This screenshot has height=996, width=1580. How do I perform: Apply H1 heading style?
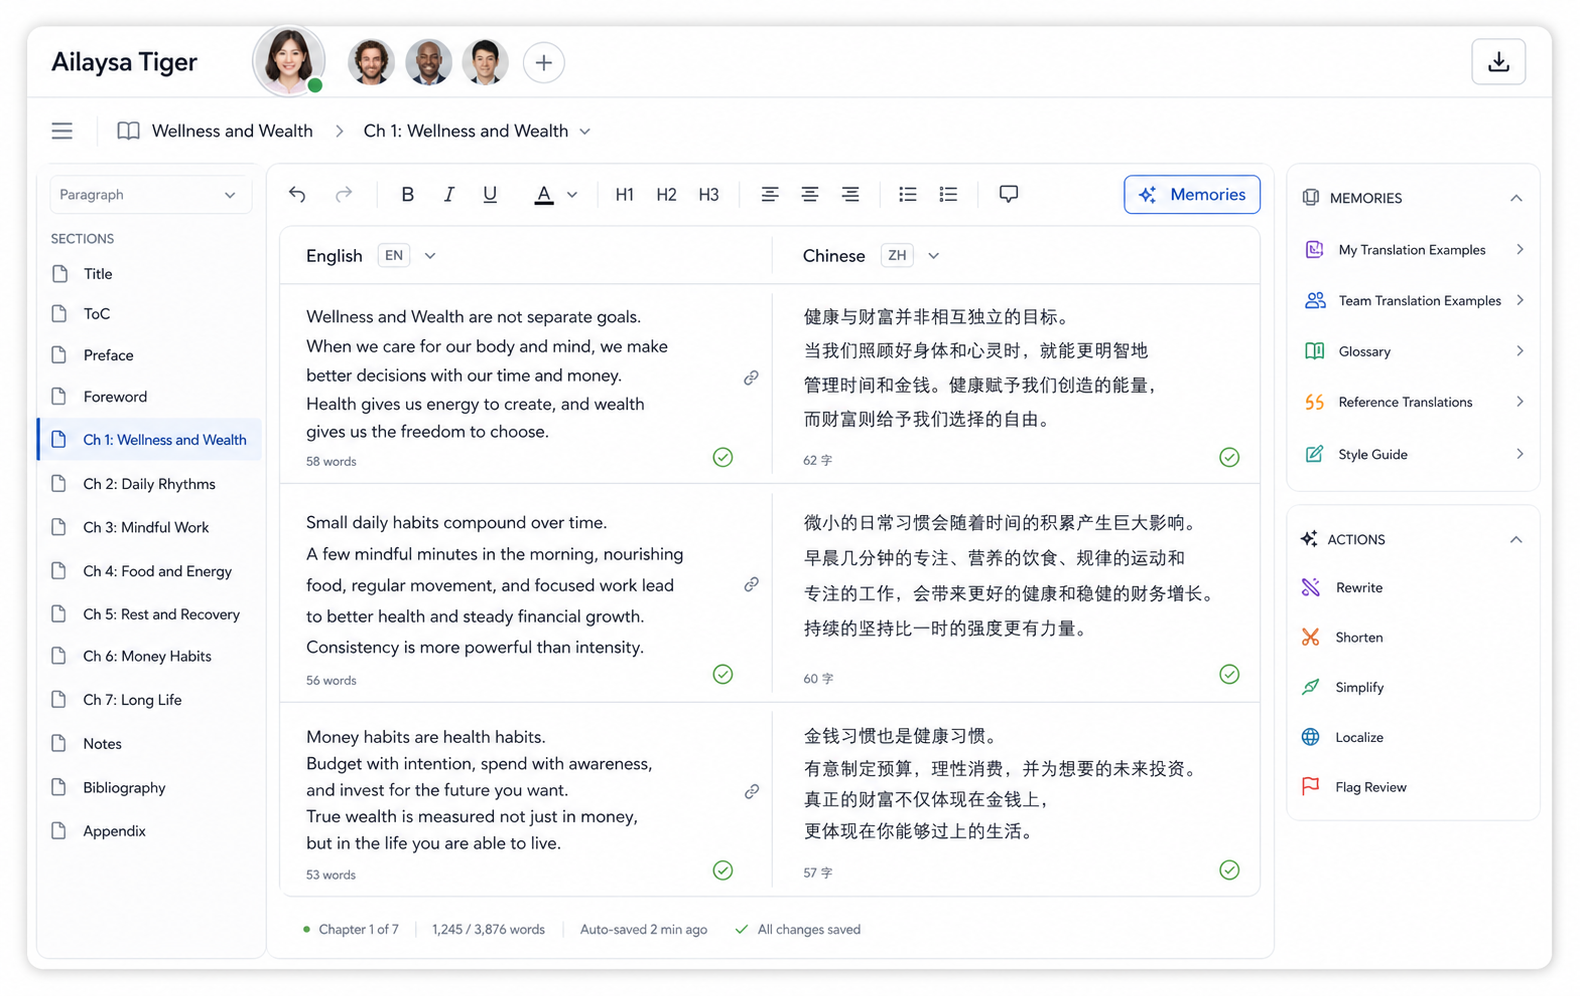pos(625,194)
